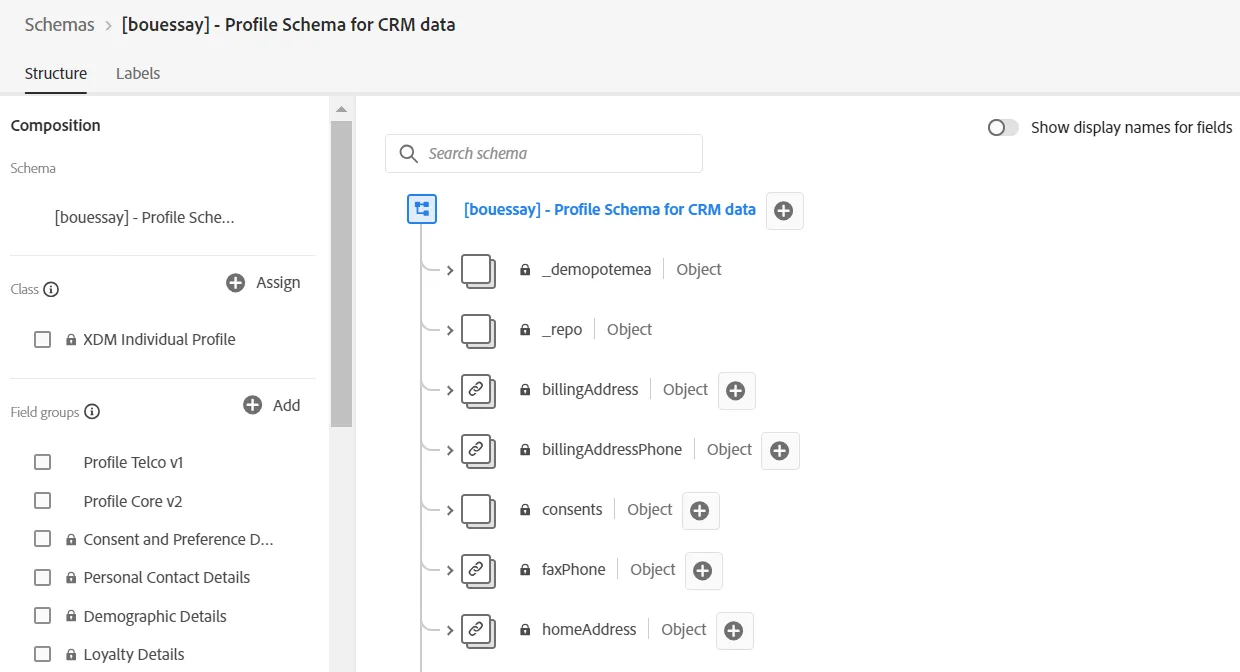Click the scrollbar up arrow
Image resolution: width=1240 pixels, height=672 pixels.
click(341, 109)
